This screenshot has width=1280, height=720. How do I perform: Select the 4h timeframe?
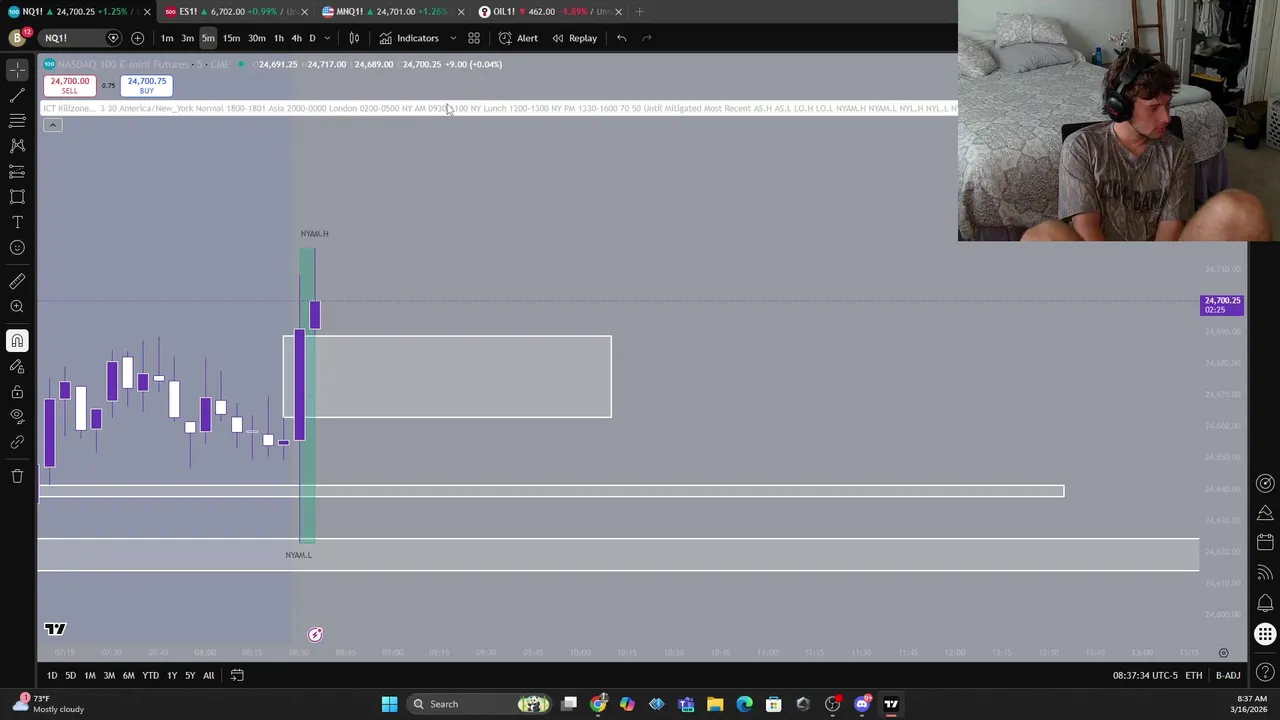296,38
